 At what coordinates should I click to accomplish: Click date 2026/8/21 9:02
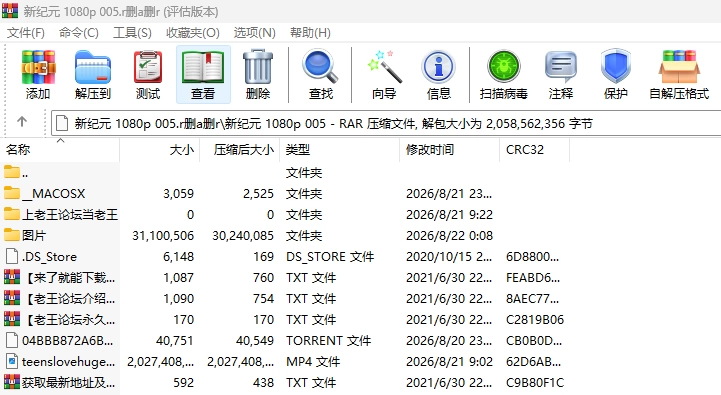coord(449,361)
